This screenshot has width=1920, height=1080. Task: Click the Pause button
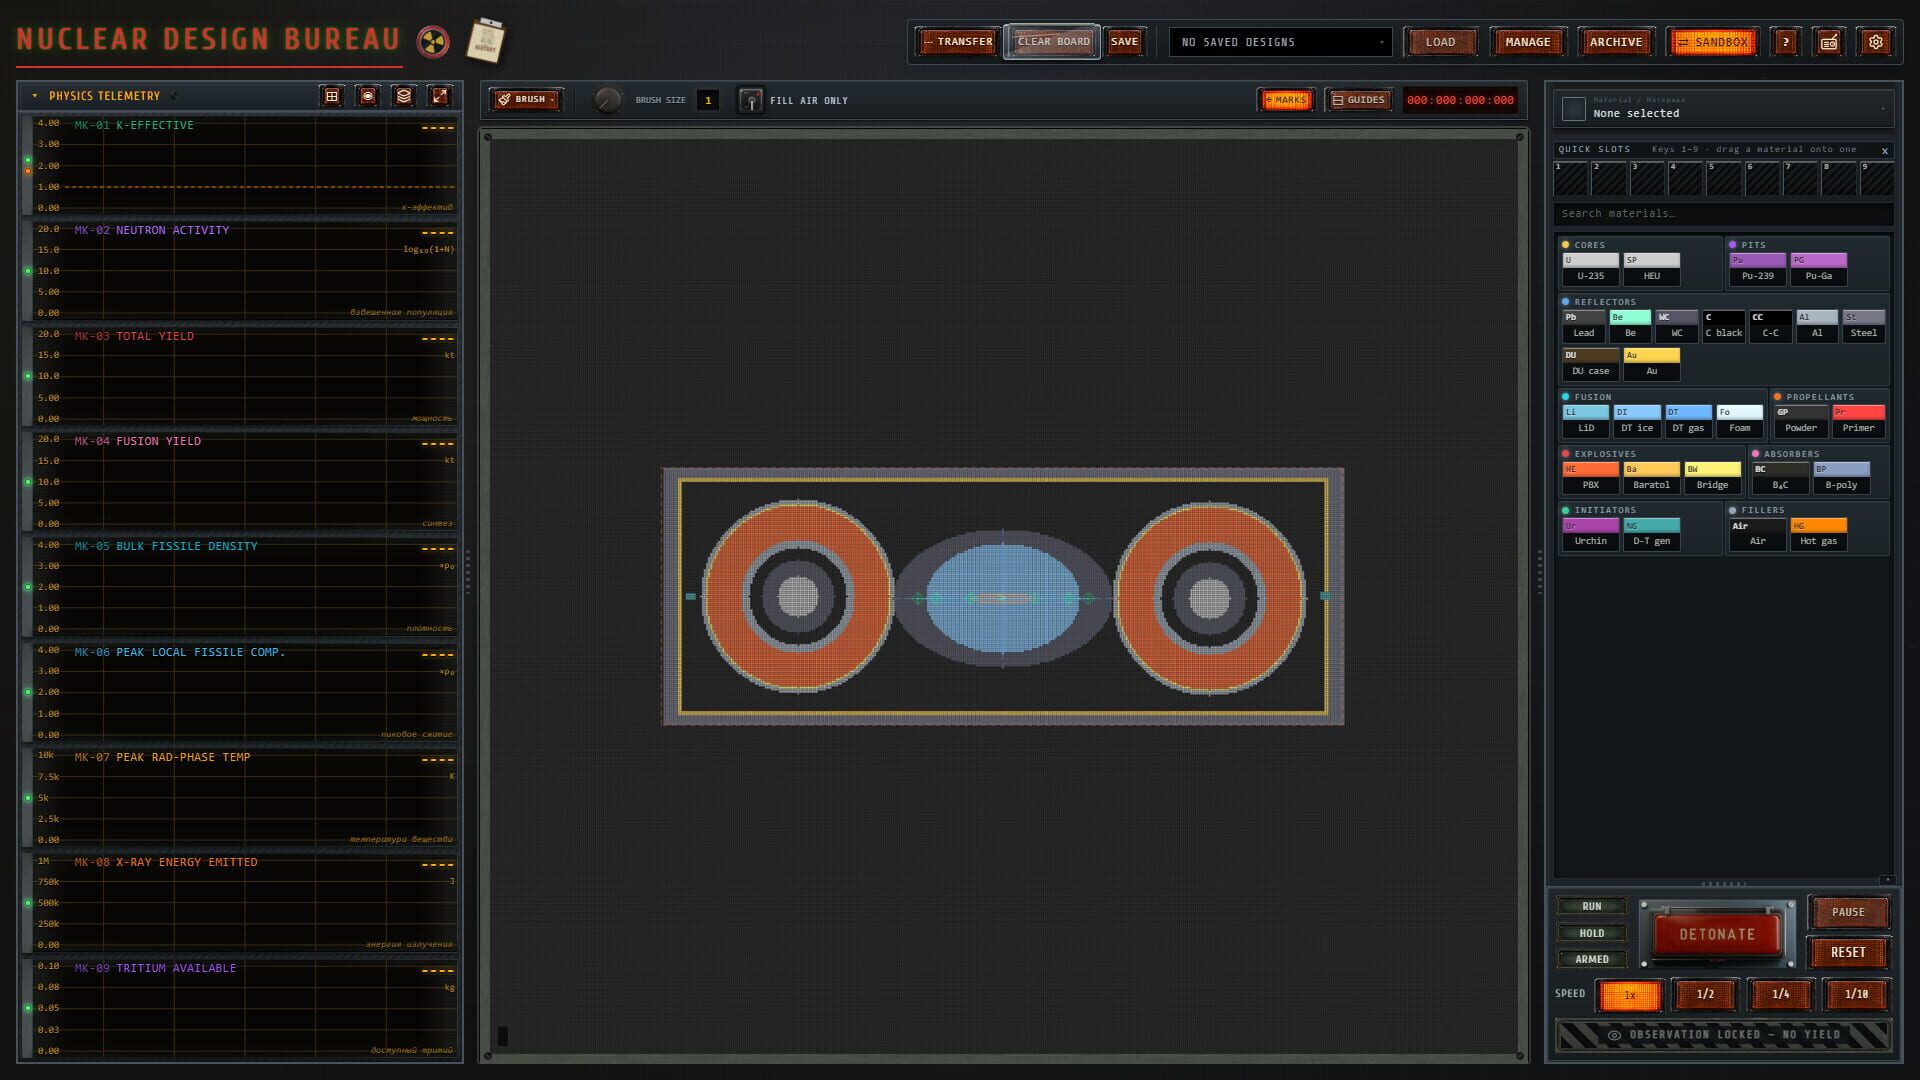(1847, 912)
